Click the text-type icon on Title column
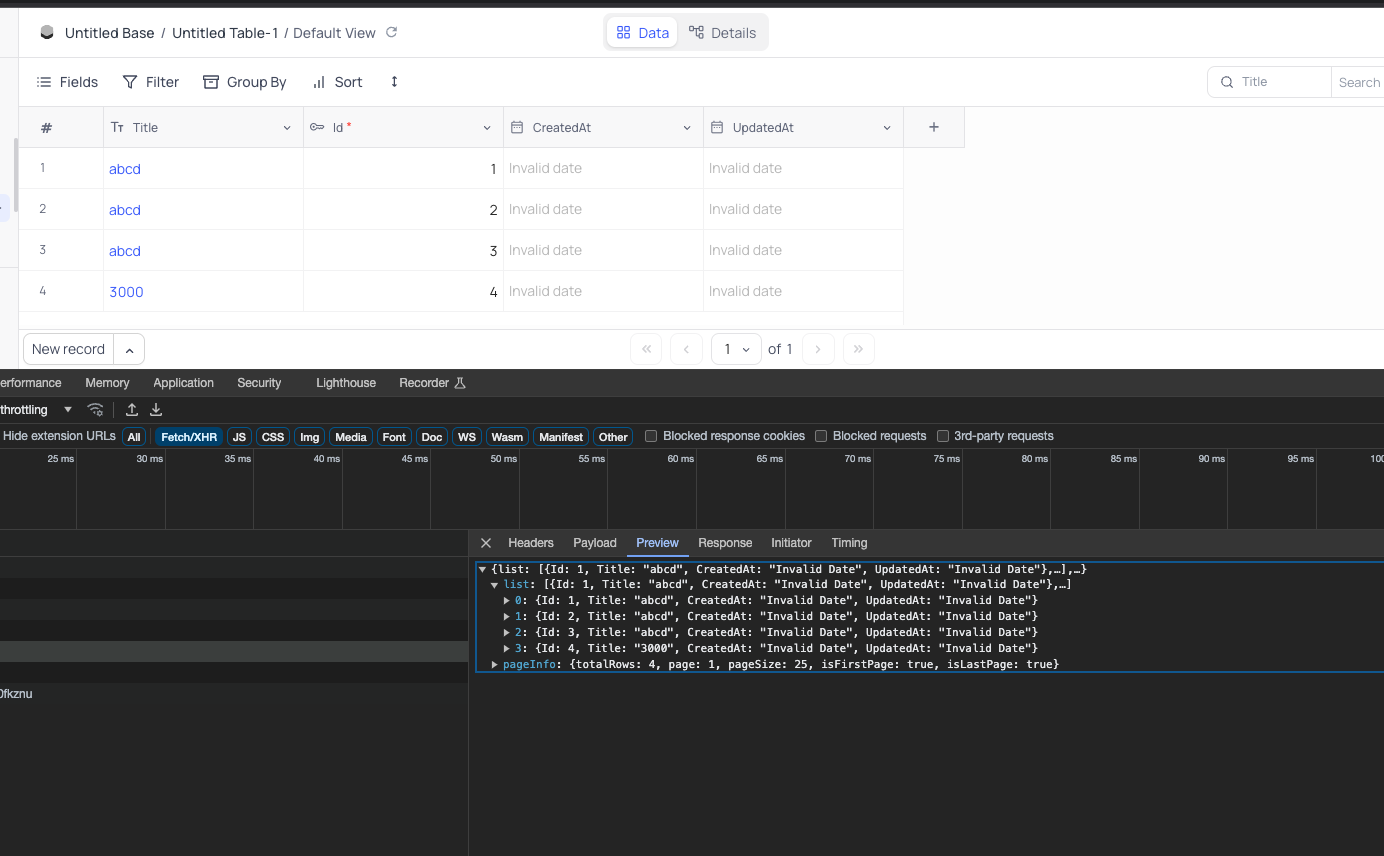The height and width of the screenshot is (856, 1384). coord(117,127)
